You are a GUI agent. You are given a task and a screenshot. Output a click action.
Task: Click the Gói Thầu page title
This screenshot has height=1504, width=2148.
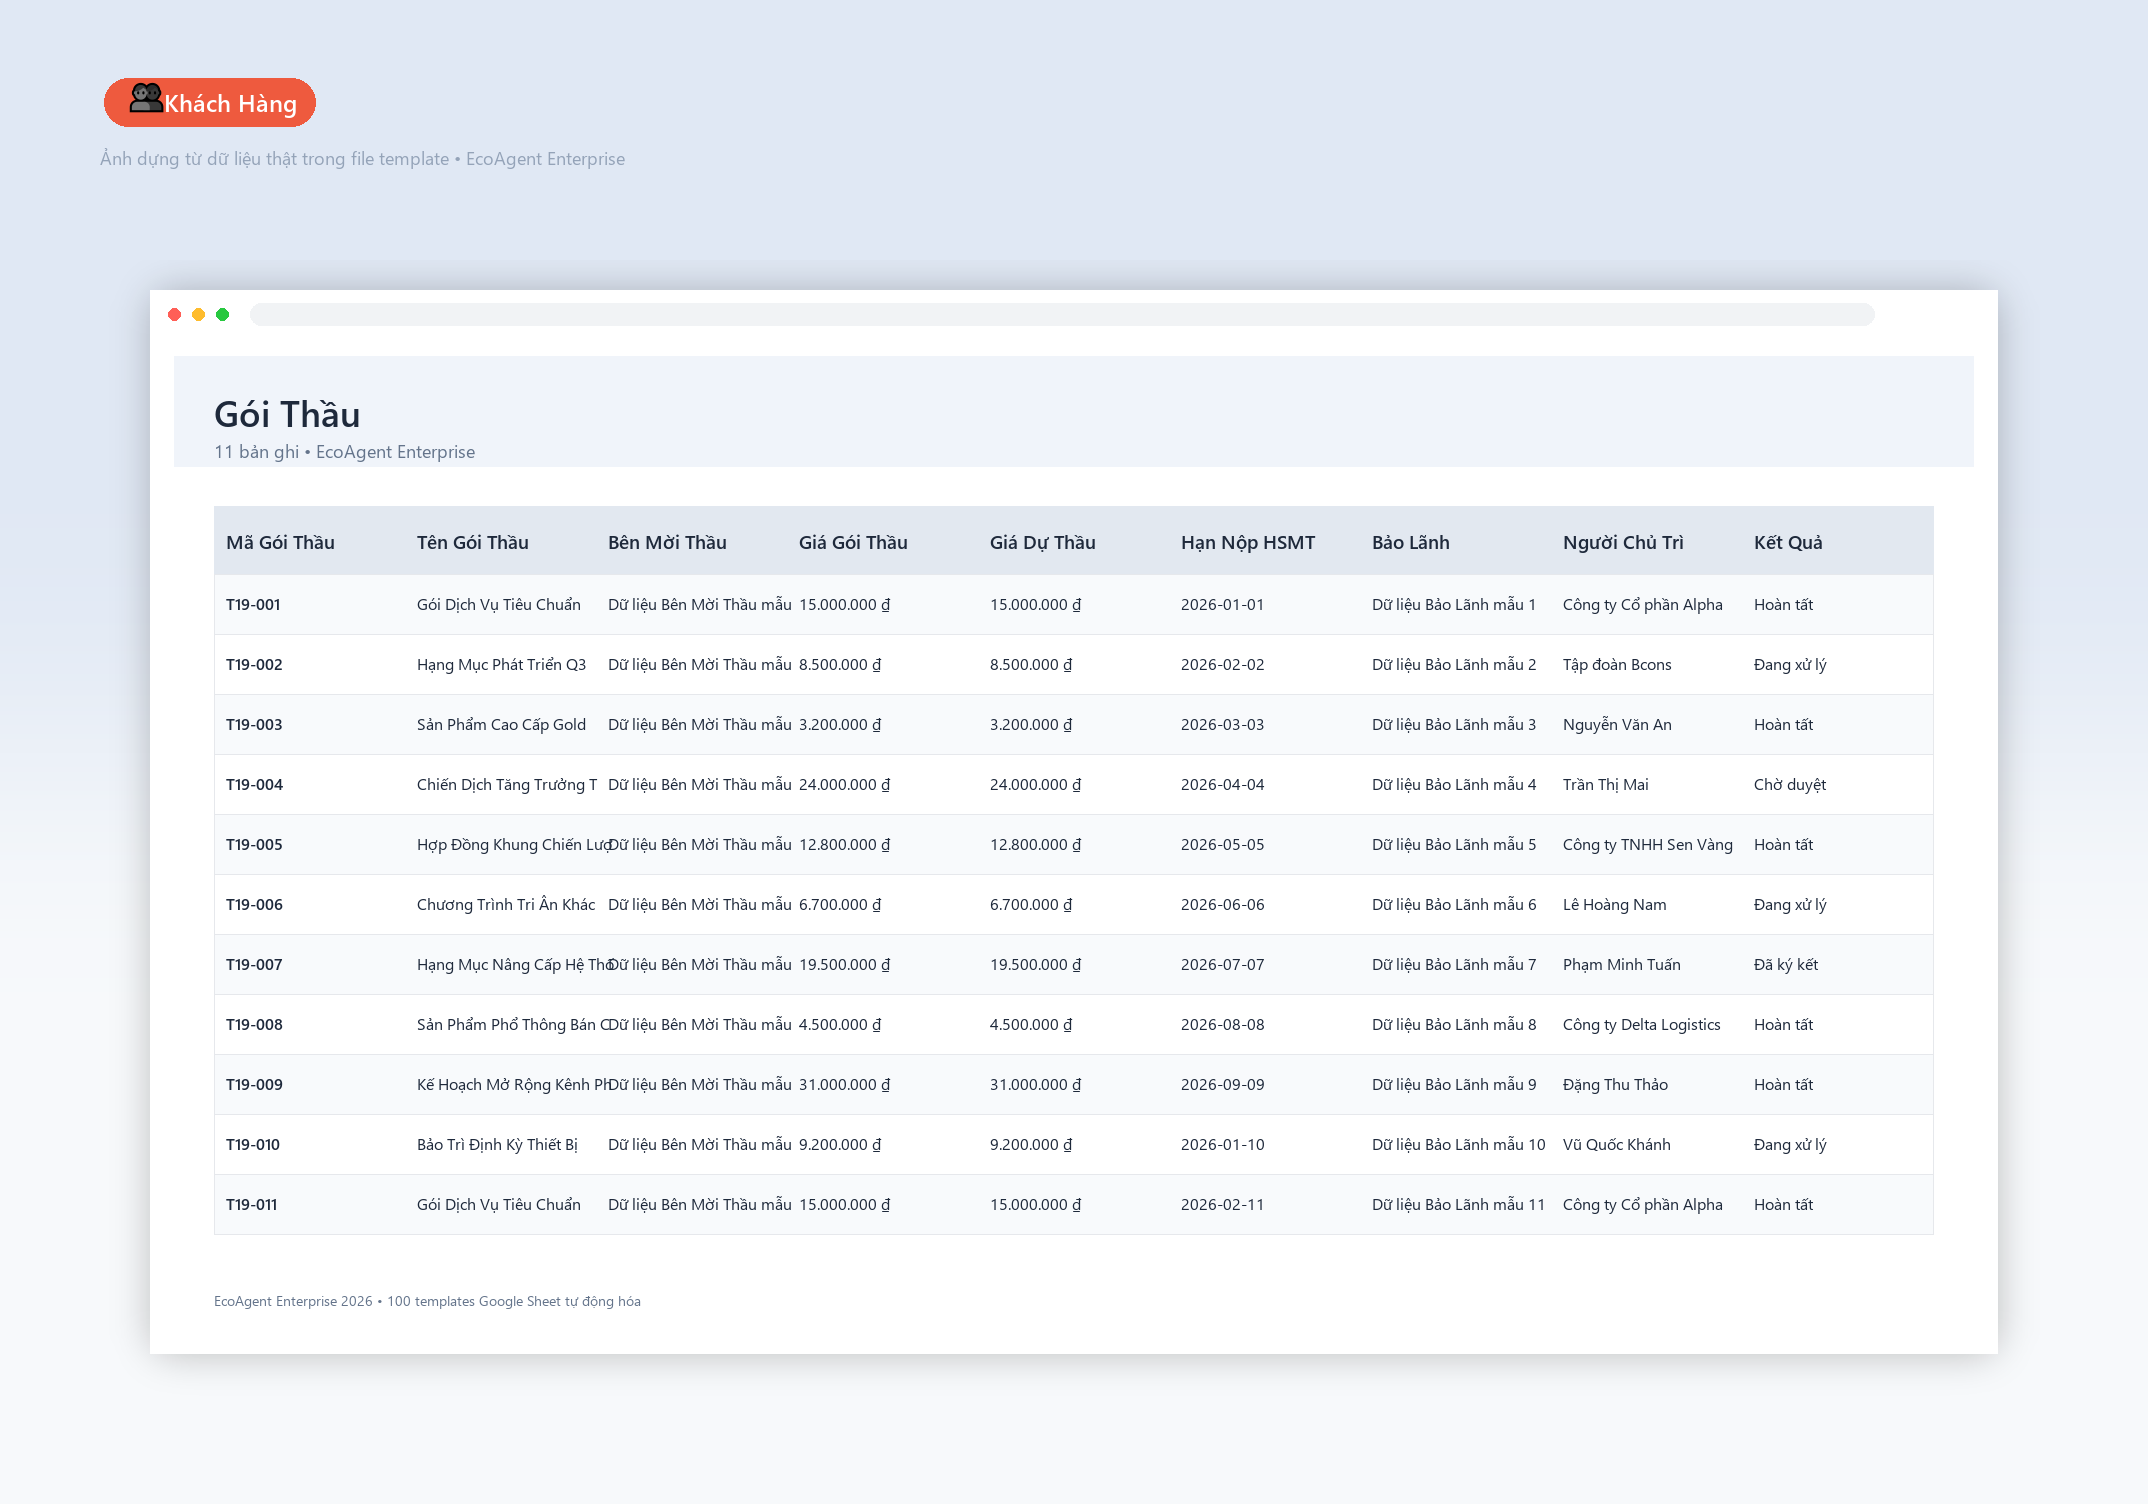(x=287, y=414)
